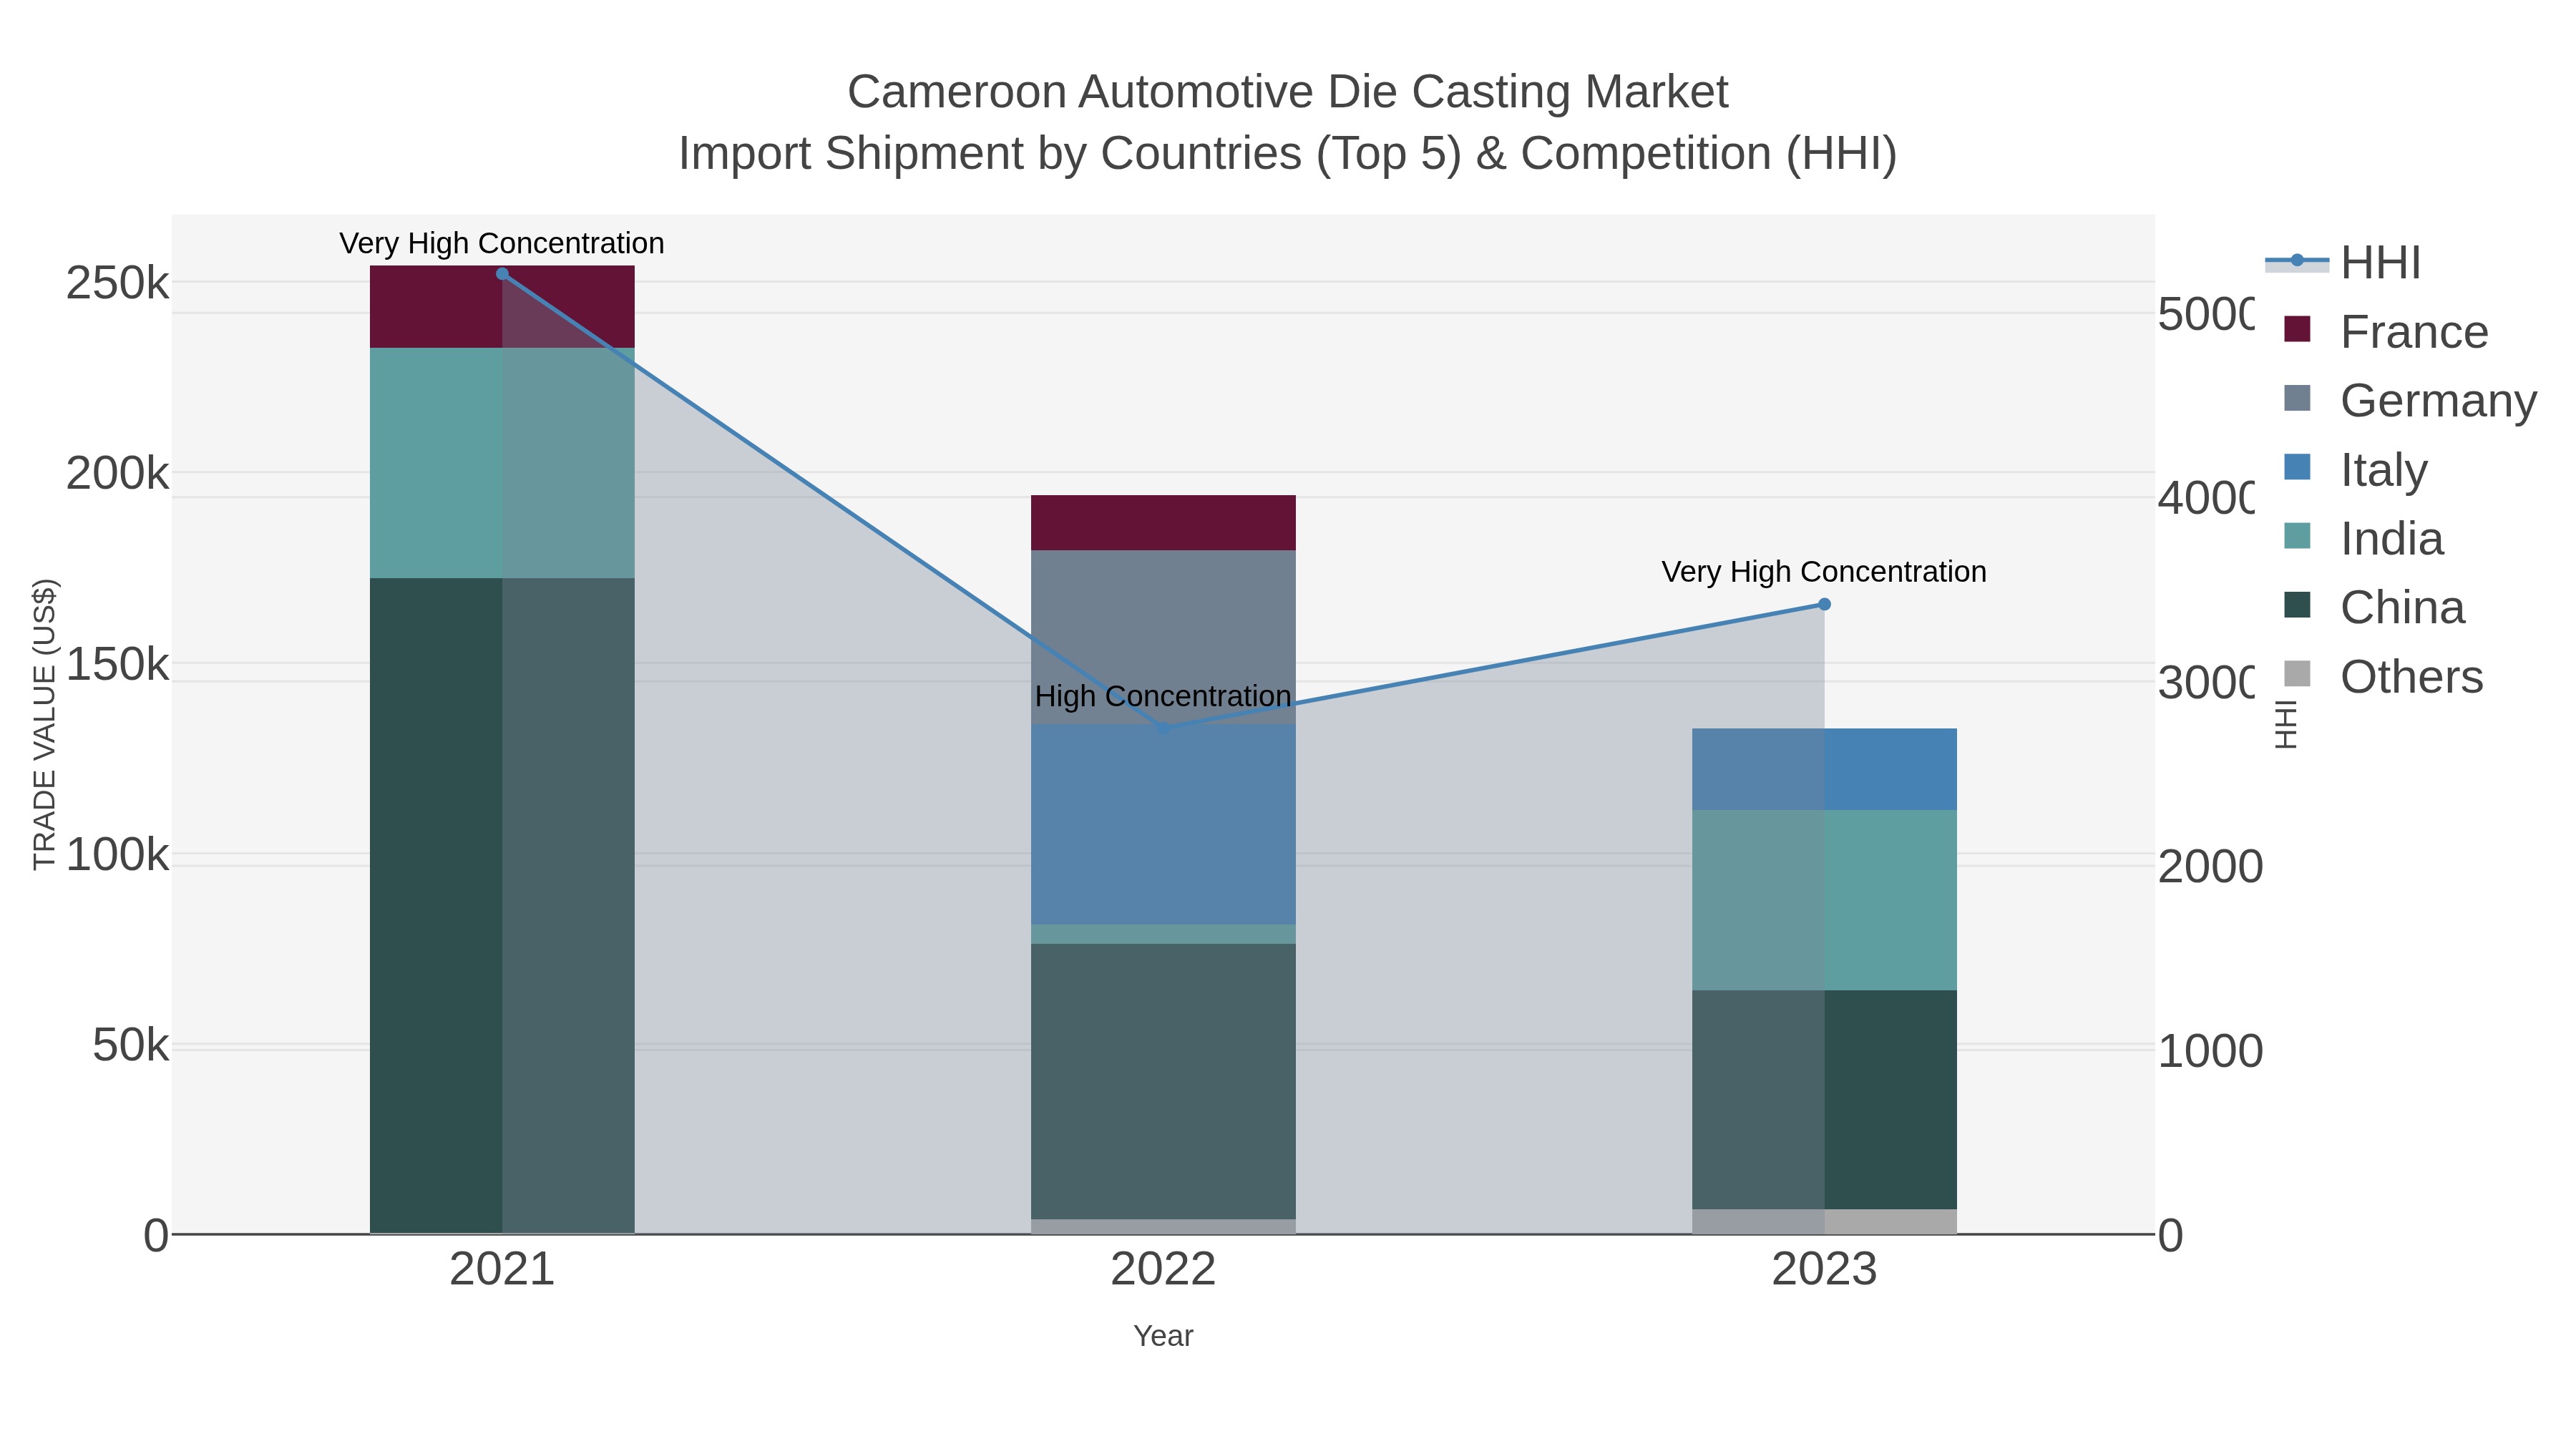The height and width of the screenshot is (1449, 2576).
Task: Click the 2000 HHI axis tick label
Action: tap(2210, 867)
